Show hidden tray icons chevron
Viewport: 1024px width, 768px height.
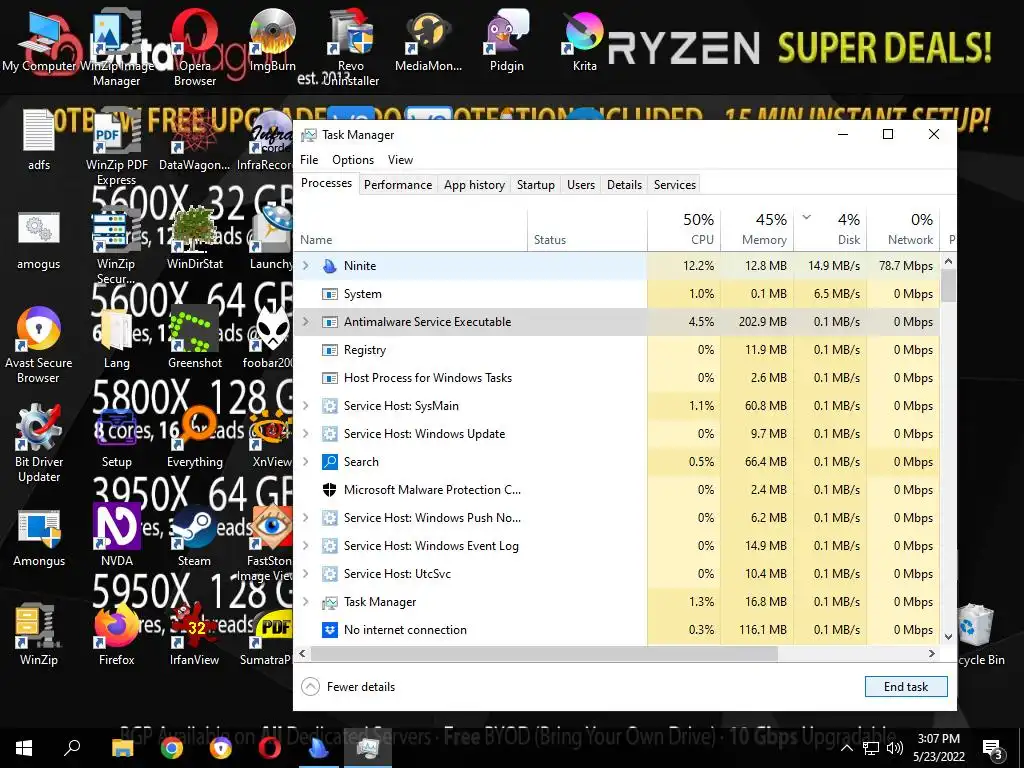(x=846, y=748)
